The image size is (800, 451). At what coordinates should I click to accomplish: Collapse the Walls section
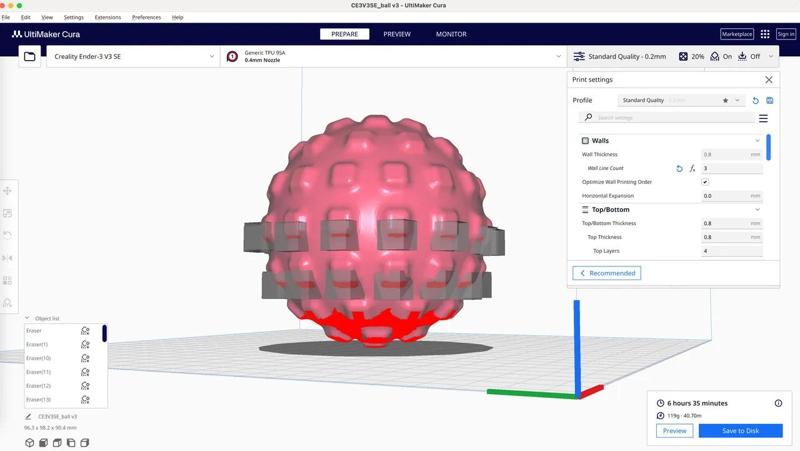pos(758,141)
